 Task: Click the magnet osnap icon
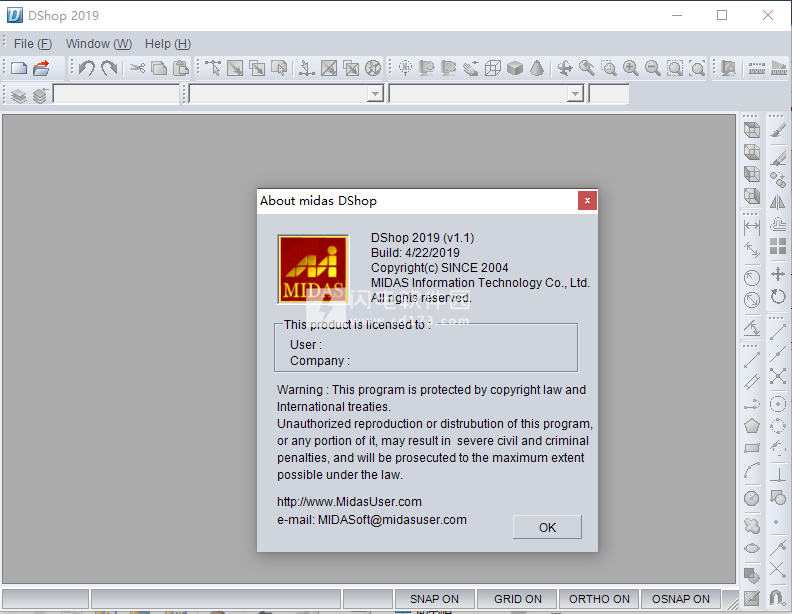[x=777, y=598]
